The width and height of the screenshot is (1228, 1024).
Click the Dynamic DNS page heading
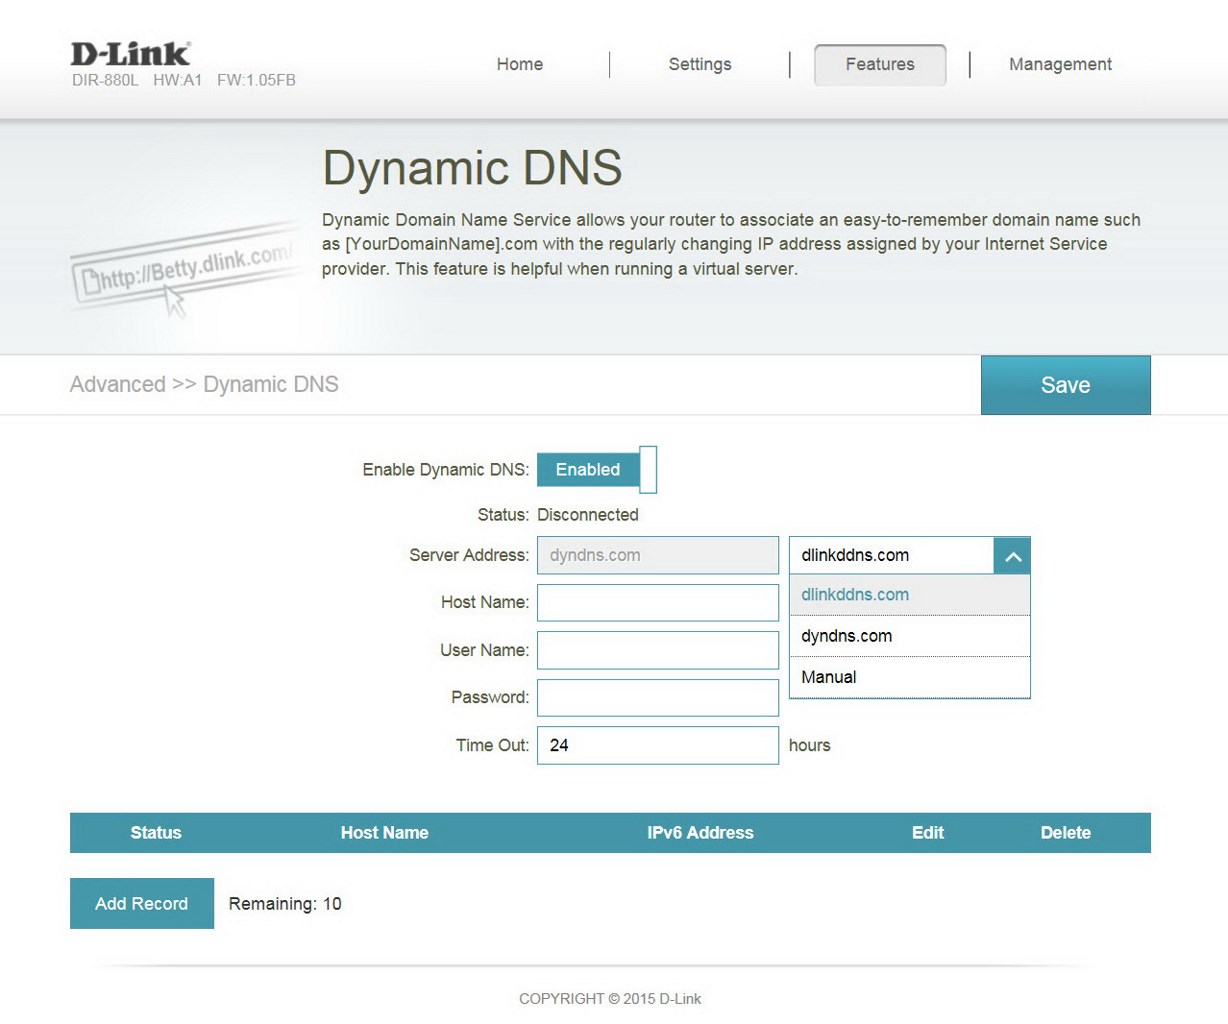click(472, 168)
